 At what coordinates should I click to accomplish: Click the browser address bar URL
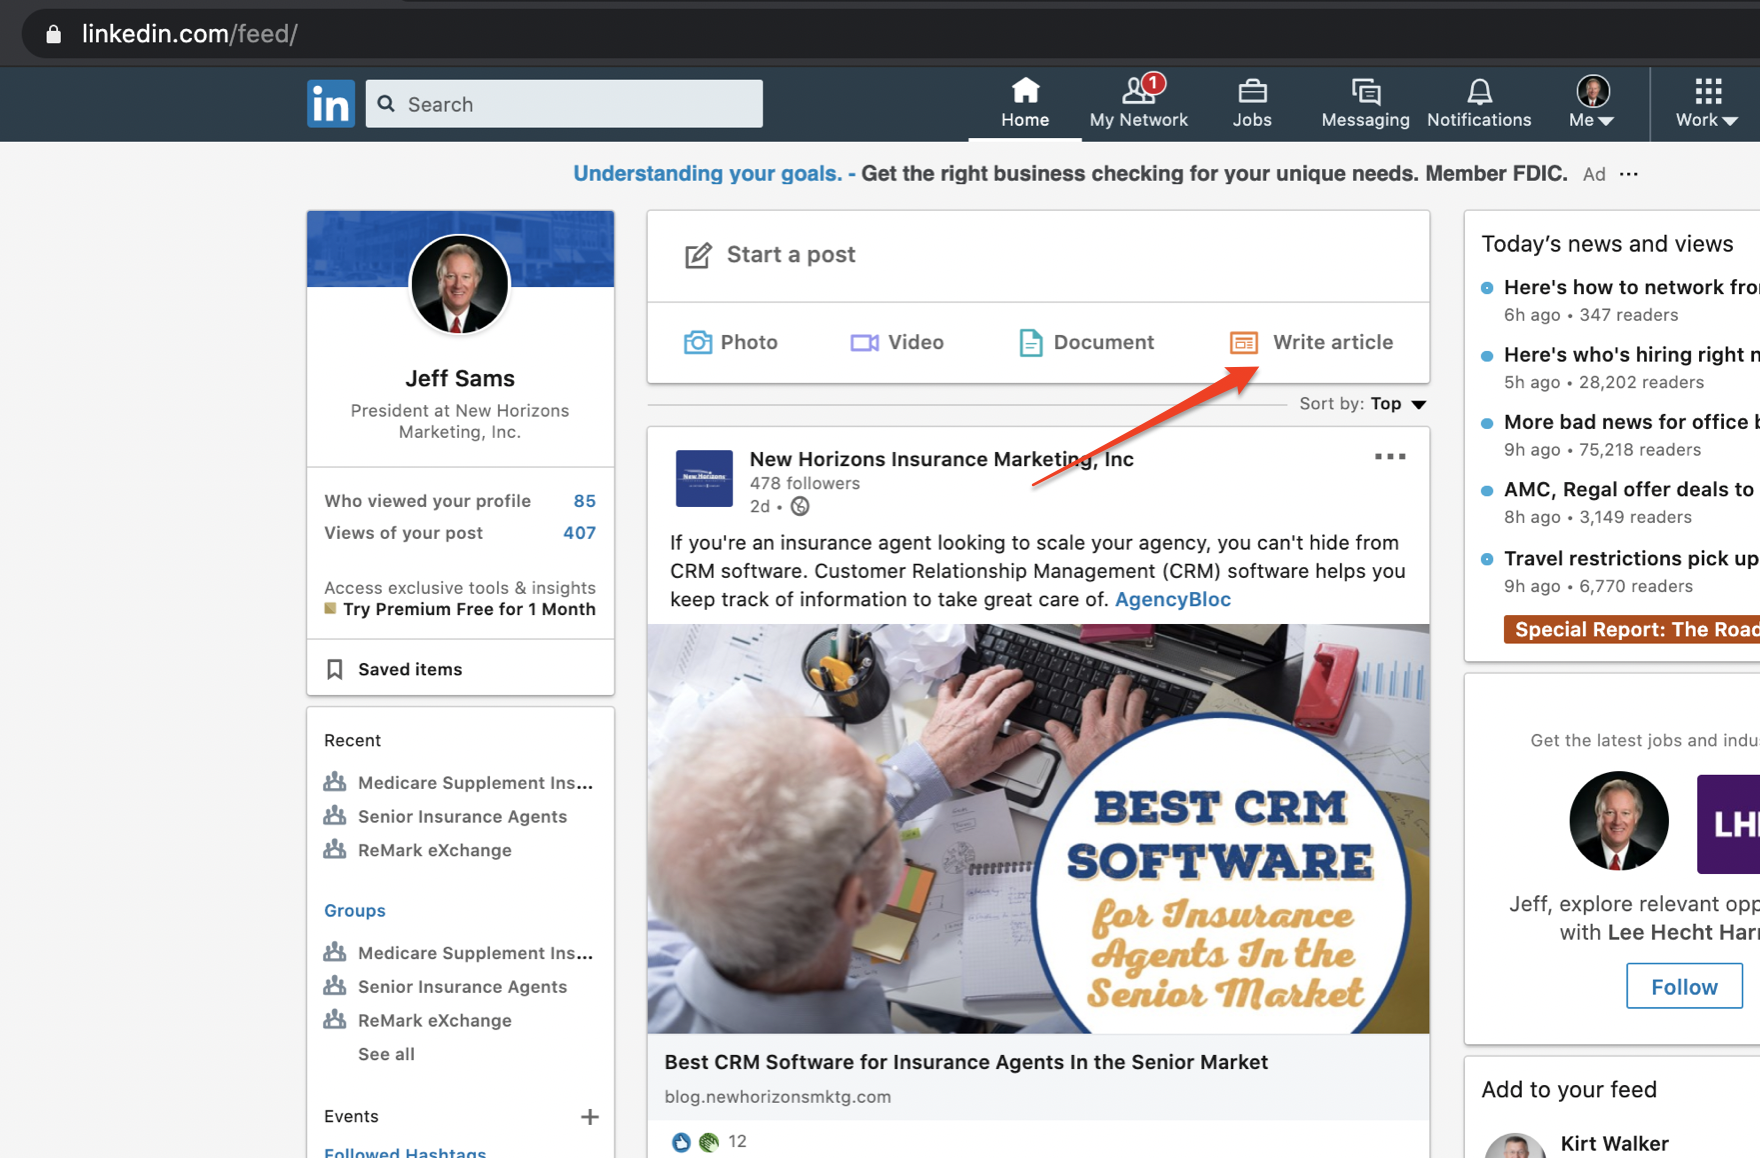click(190, 34)
